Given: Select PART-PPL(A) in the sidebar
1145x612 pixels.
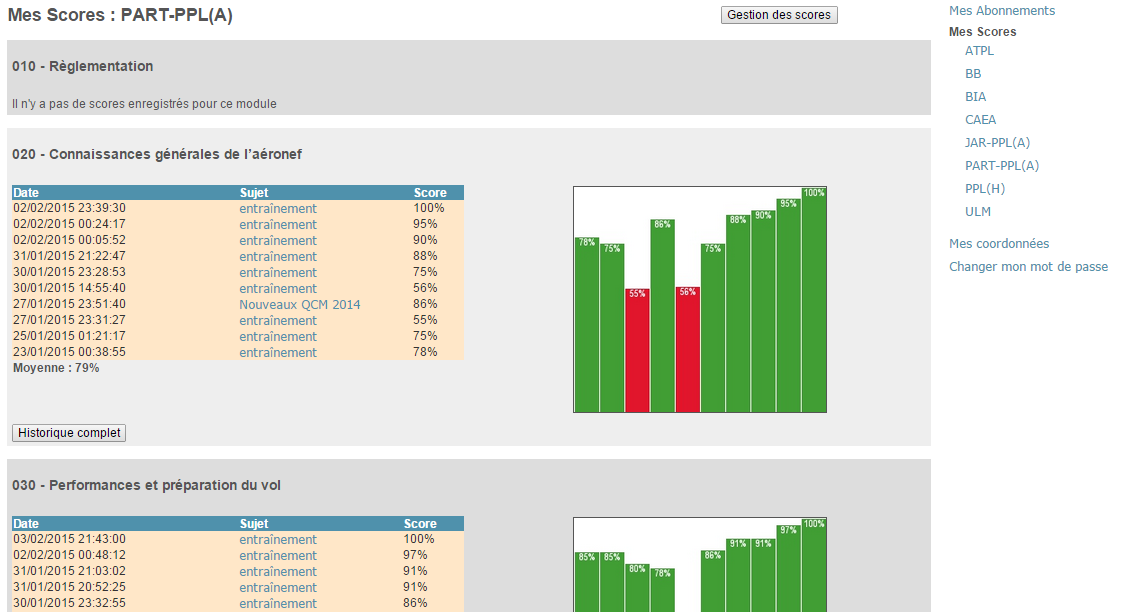Looking at the screenshot, I should tap(1001, 166).
